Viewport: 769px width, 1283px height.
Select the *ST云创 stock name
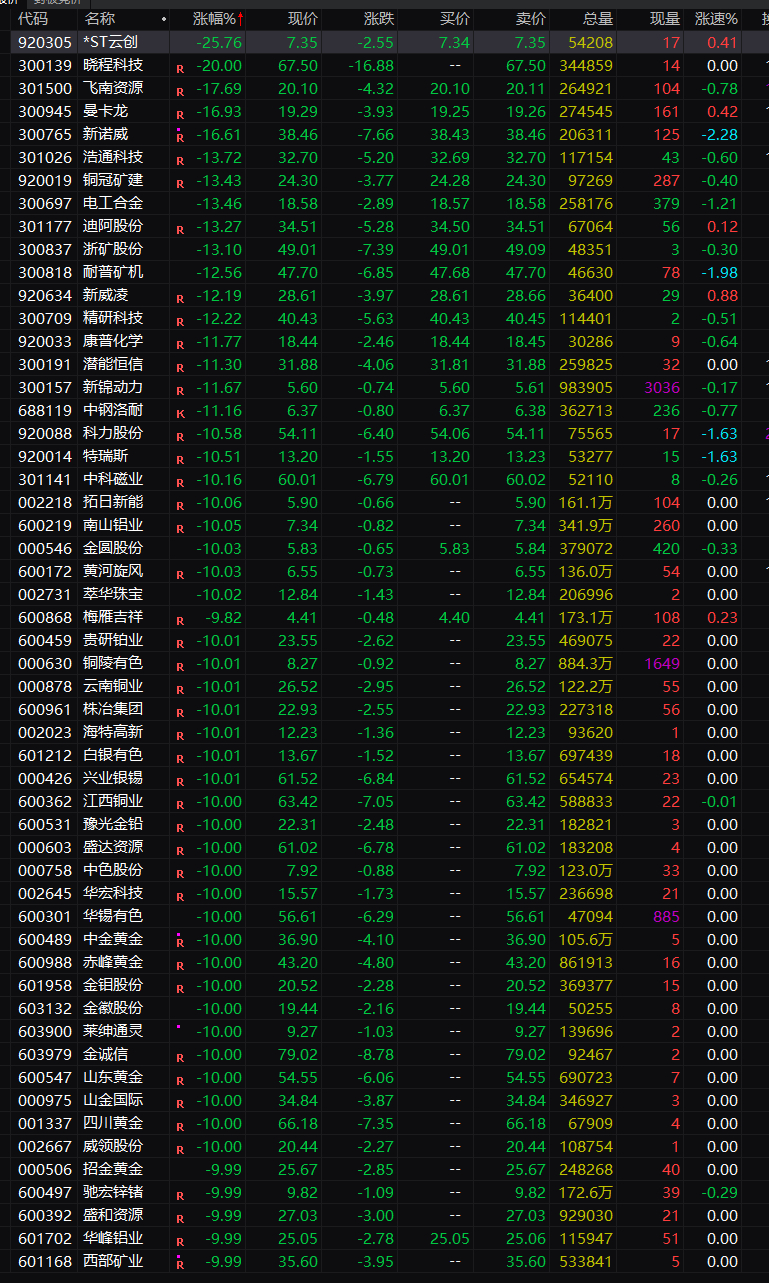click(x=110, y=42)
